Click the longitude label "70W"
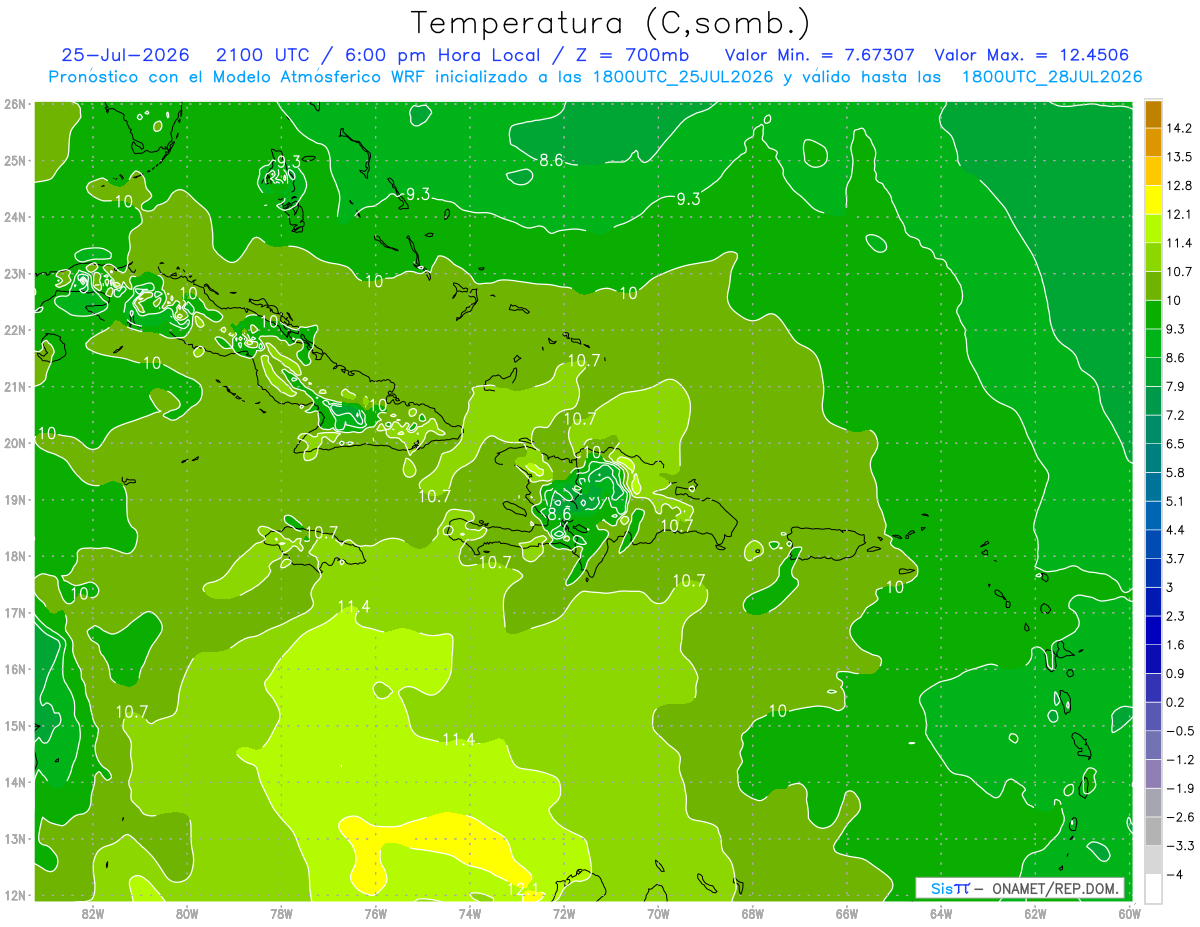 click(x=658, y=913)
